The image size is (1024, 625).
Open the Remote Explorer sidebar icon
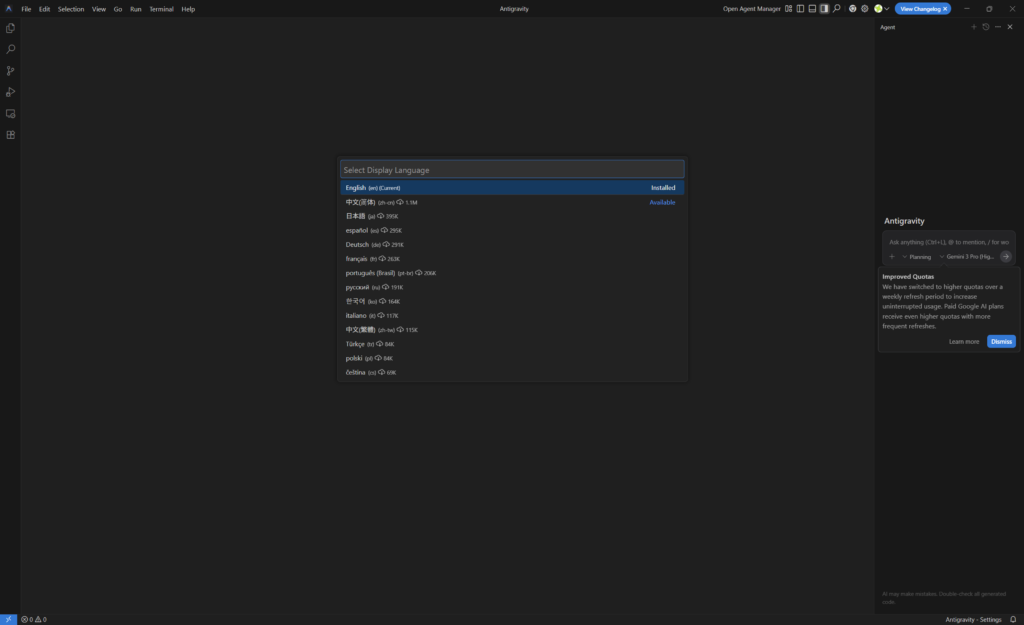coord(11,114)
